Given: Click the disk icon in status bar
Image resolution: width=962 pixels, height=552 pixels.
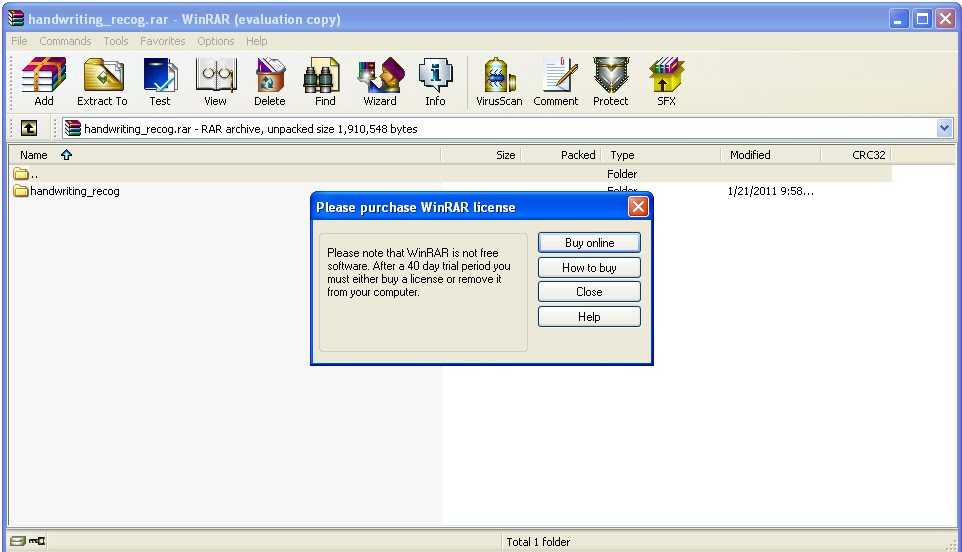Looking at the screenshot, I should [x=18, y=541].
